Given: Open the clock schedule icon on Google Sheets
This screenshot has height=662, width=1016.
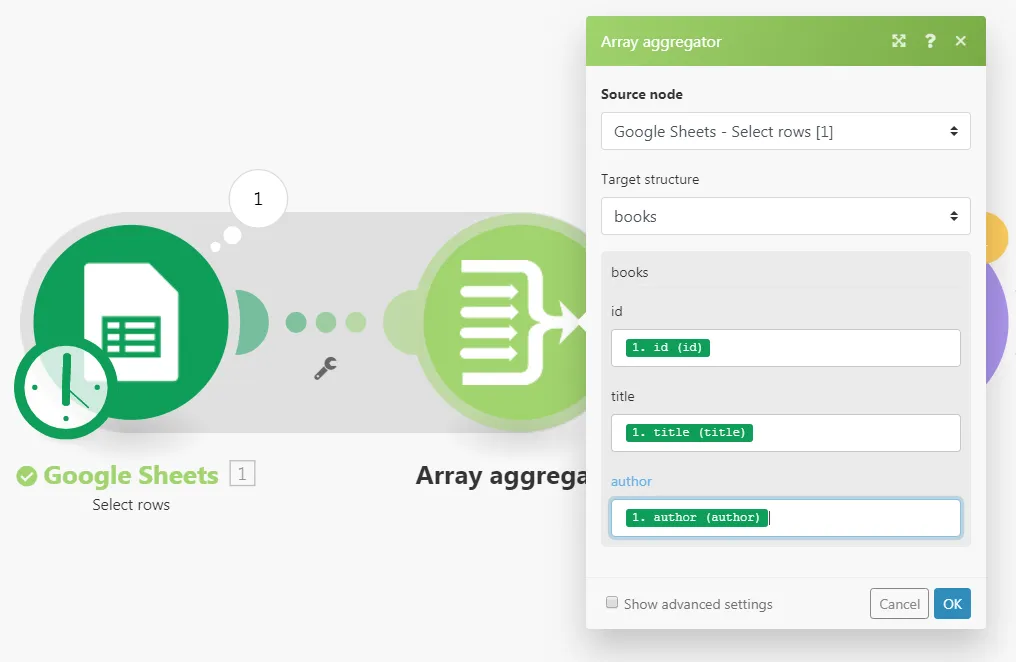Looking at the screenshot, I should pos(65,387).
